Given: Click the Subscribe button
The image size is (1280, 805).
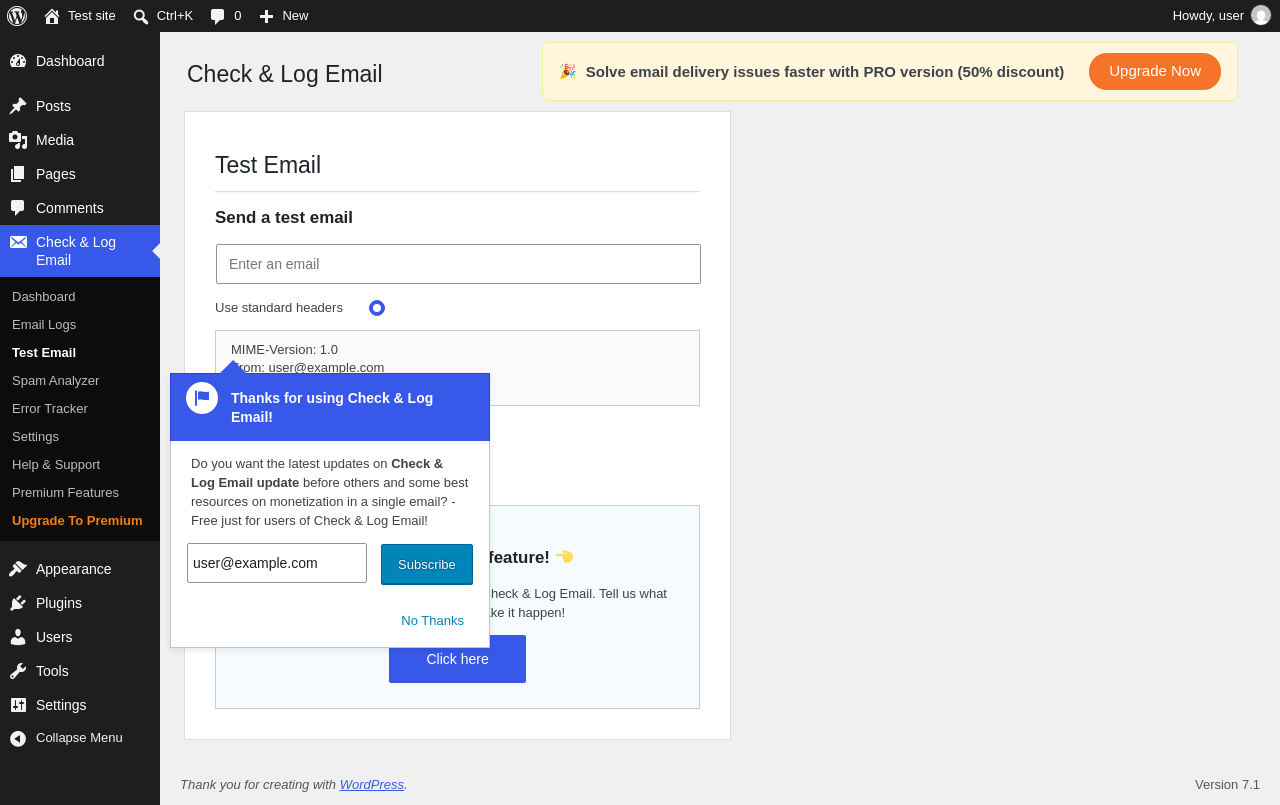Looking at the screenshot, I should point(427,565).
